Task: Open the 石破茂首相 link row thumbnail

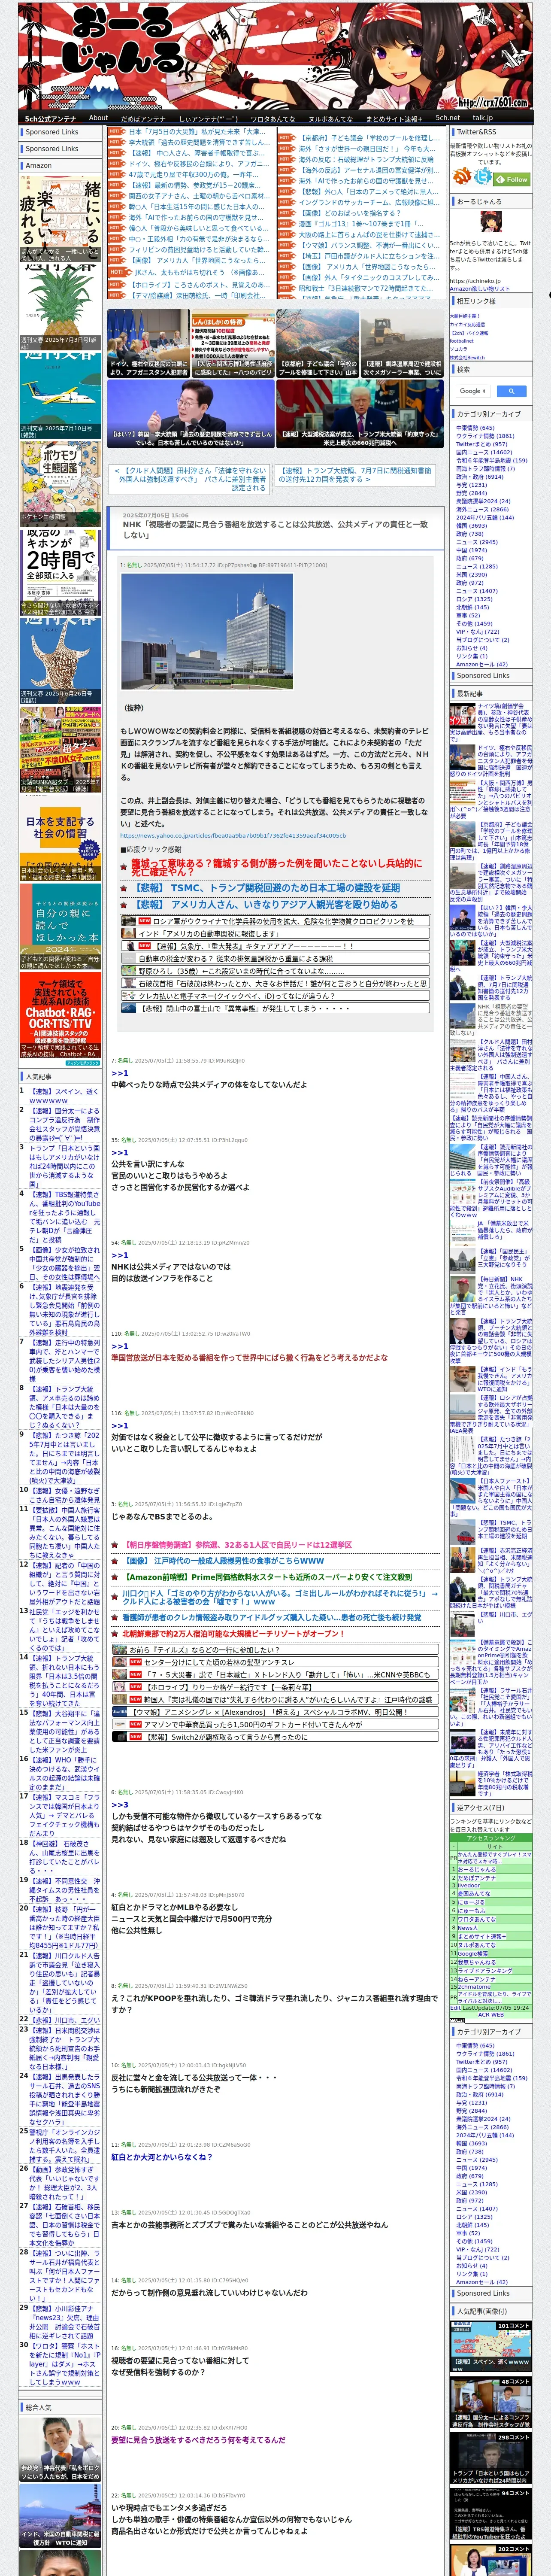Action: point(129,984)
